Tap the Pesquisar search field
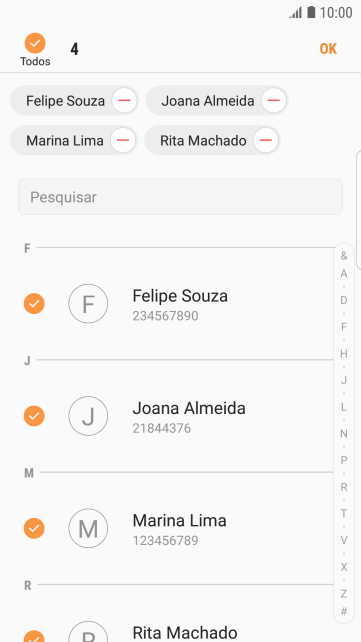This screenshot has height=642, width=361. pyautogui.click(x=180, y=197)
